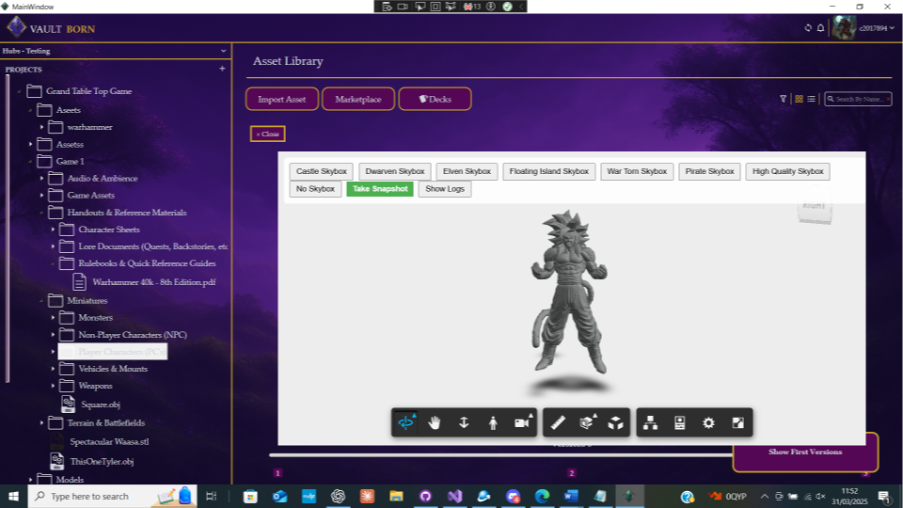Click the notification bell icon

tap(821, 28)
